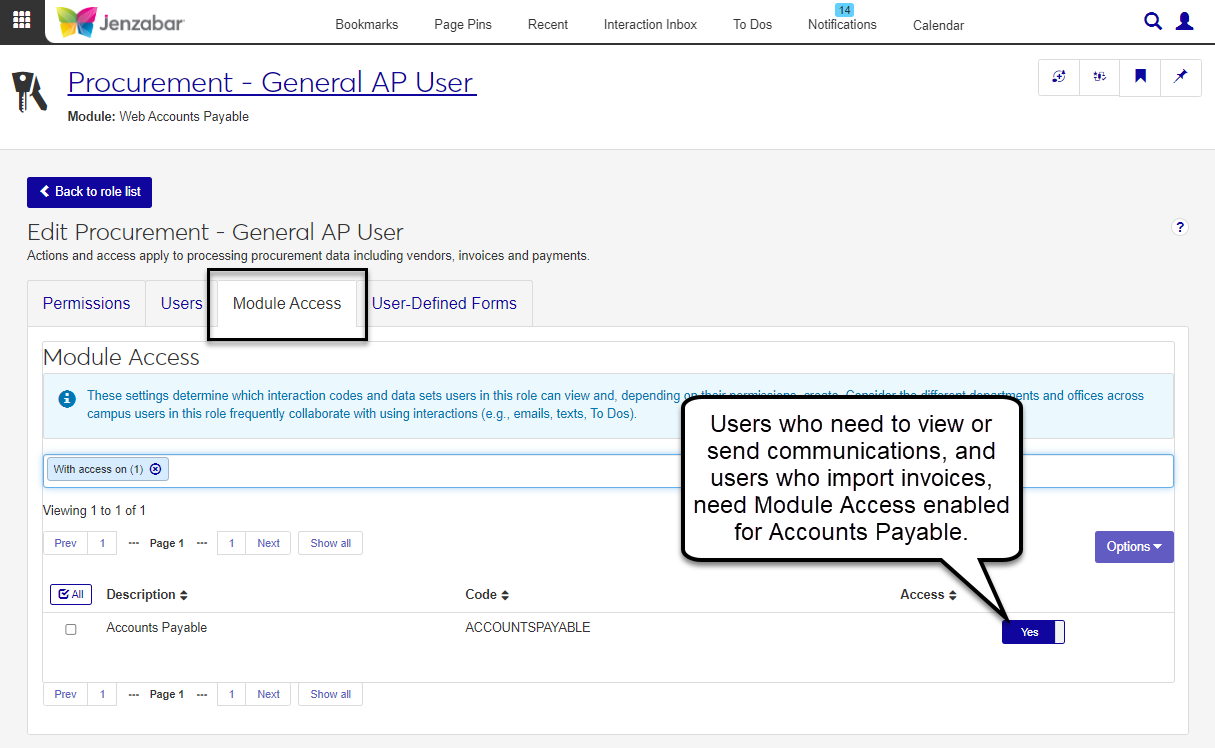Click the Jenzabar logo
Image resolution: width=1215 pixels, height=748 pixels.
pos(121,22)
